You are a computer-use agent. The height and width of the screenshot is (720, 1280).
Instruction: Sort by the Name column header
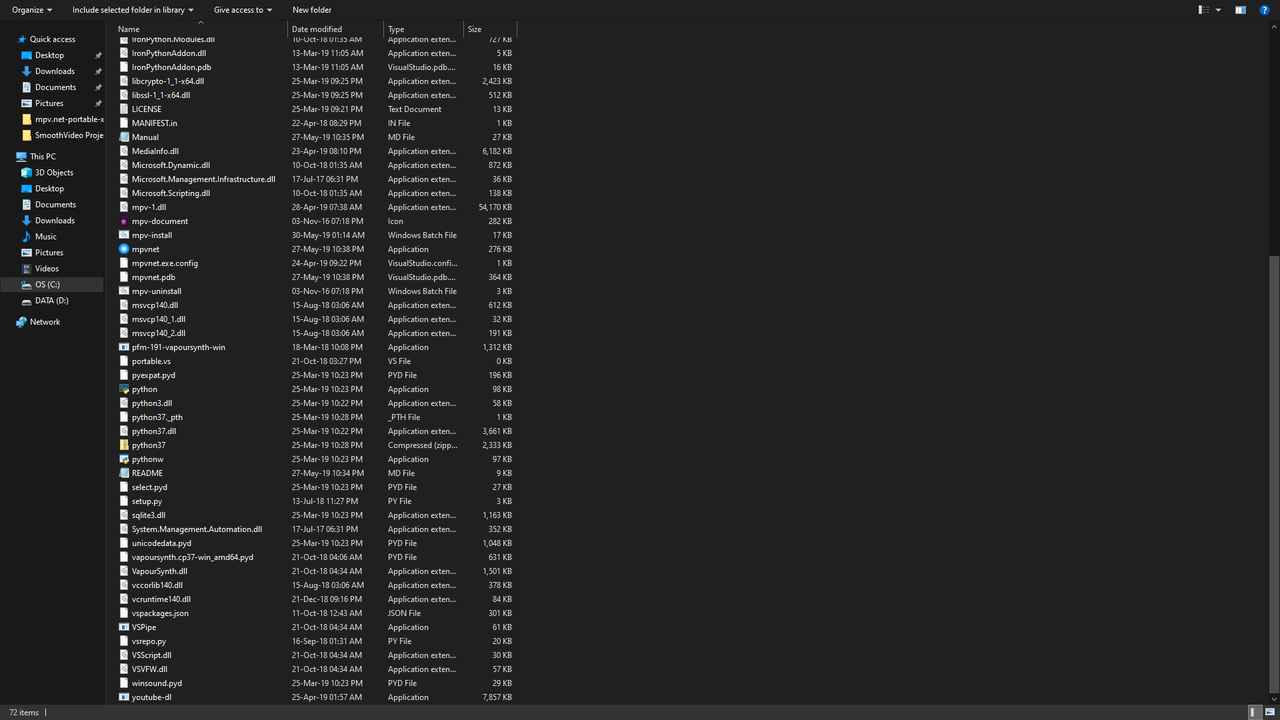coord(200,29)
